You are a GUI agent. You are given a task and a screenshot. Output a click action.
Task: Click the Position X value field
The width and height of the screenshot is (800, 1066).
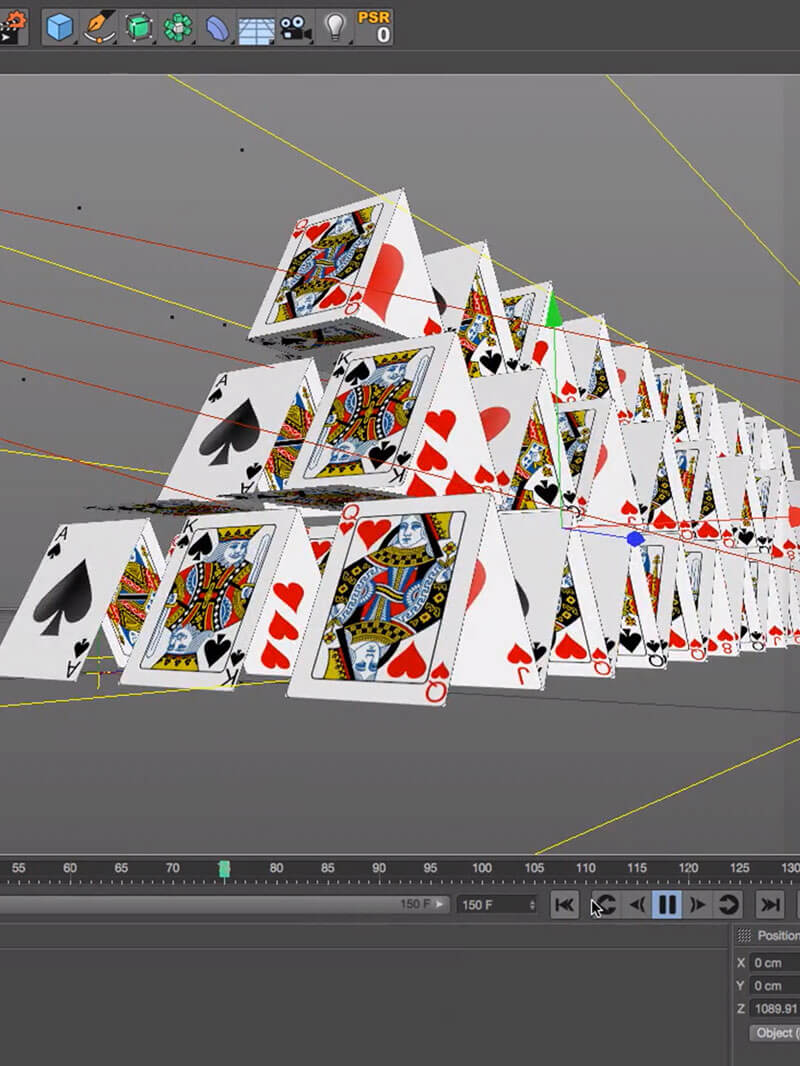coord(774,963)
